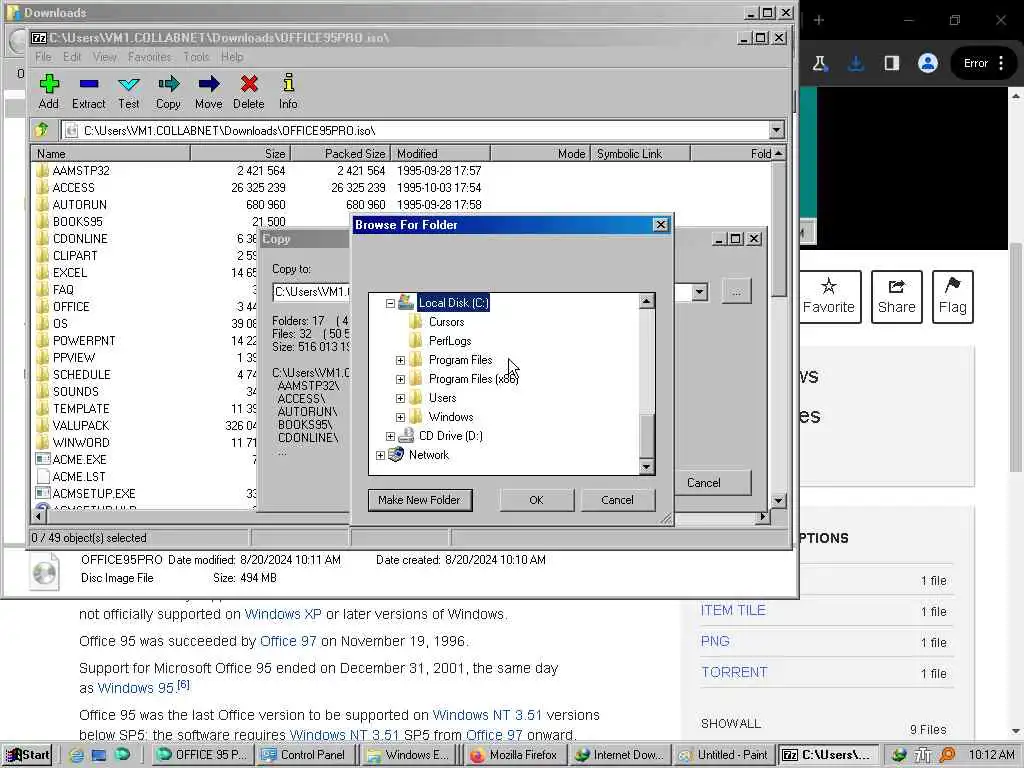The image size is (1024, 768).
Task: Click the Info toolbar icon
Action: coord(288,91)
